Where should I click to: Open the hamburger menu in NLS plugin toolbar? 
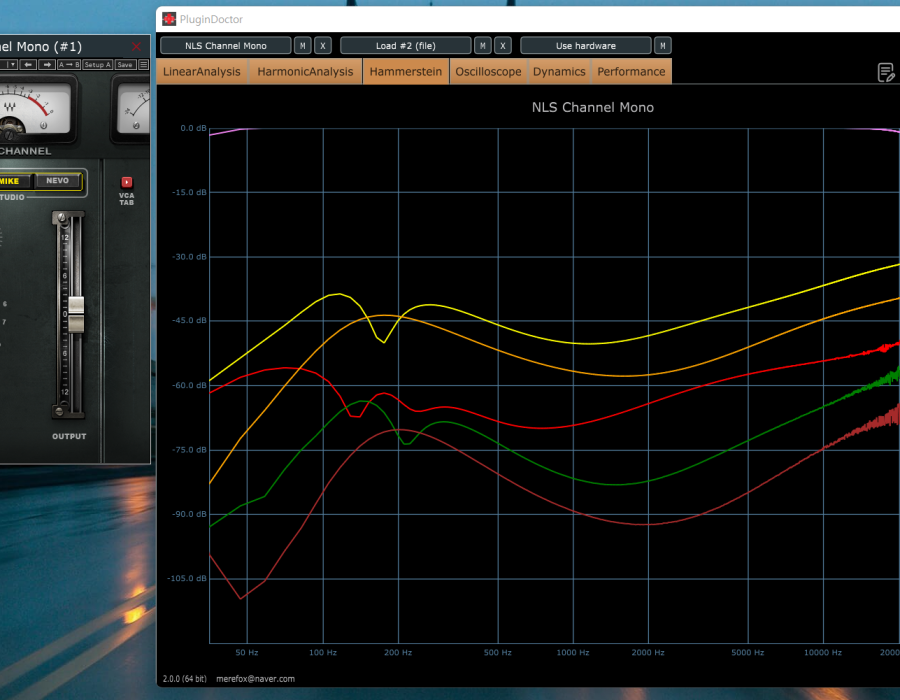point(143,65)
